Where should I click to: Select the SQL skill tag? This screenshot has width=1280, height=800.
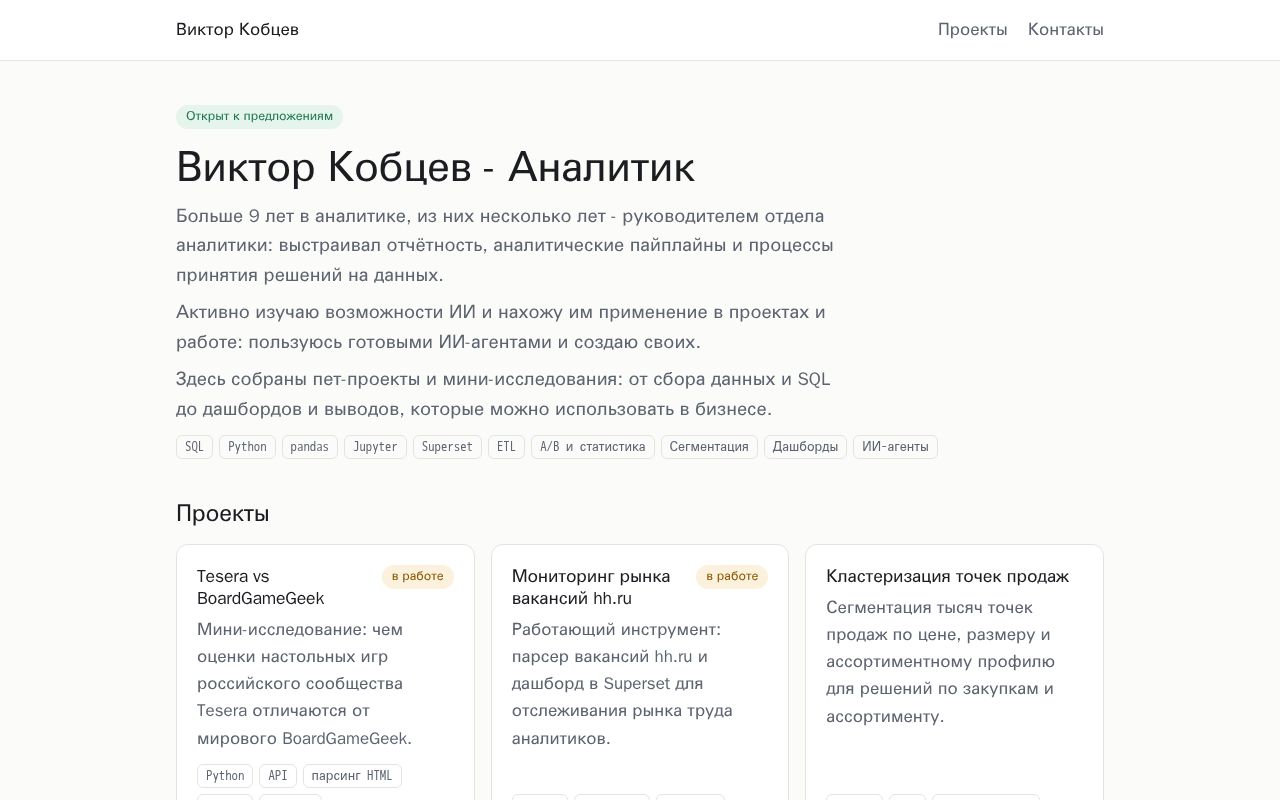194,447
